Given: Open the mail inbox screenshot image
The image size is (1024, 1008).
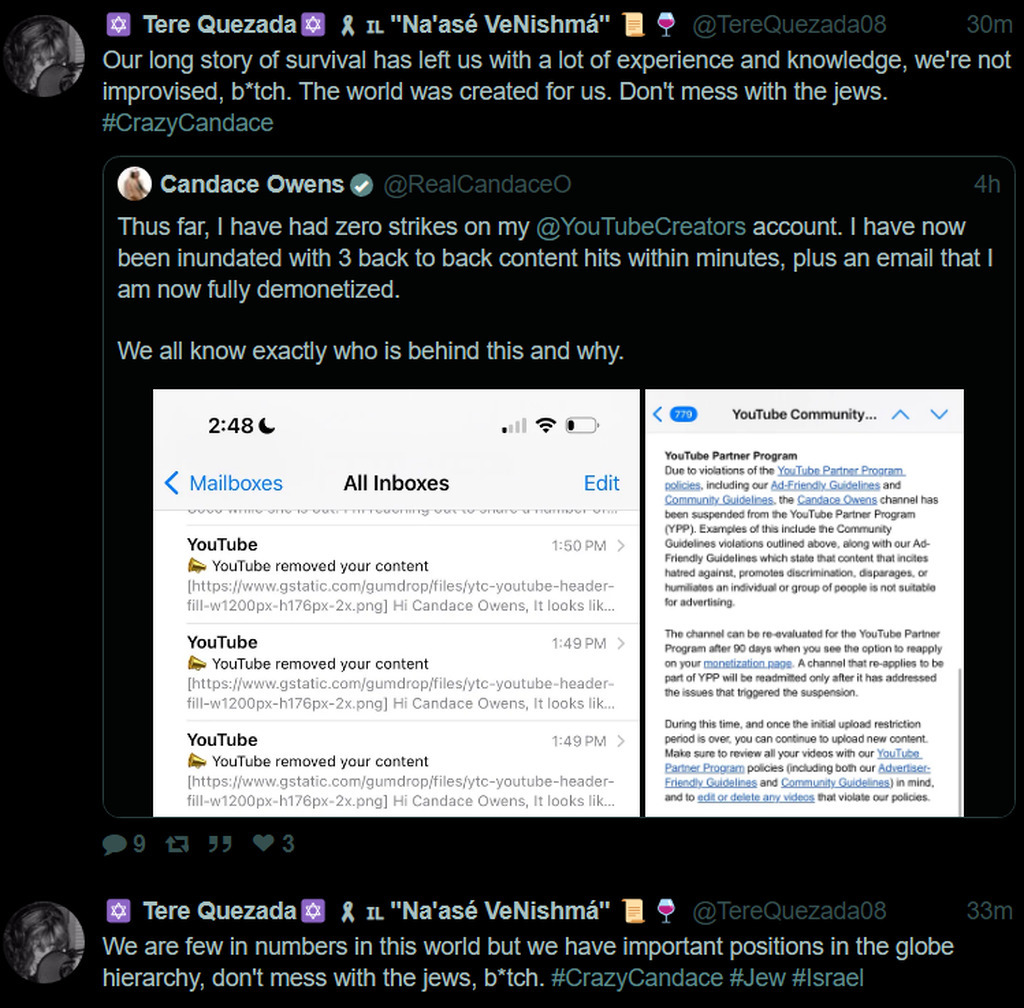Looking at the screenshot, I should 396,603.
